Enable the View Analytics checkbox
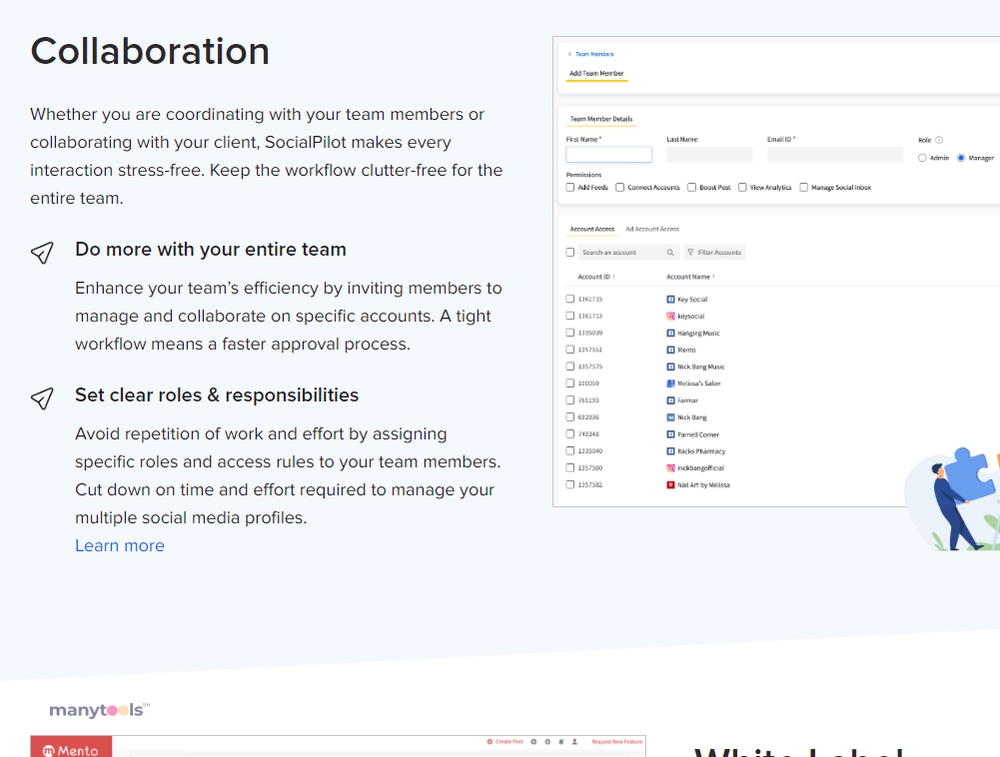The image size is (1000, 757). 742,187
